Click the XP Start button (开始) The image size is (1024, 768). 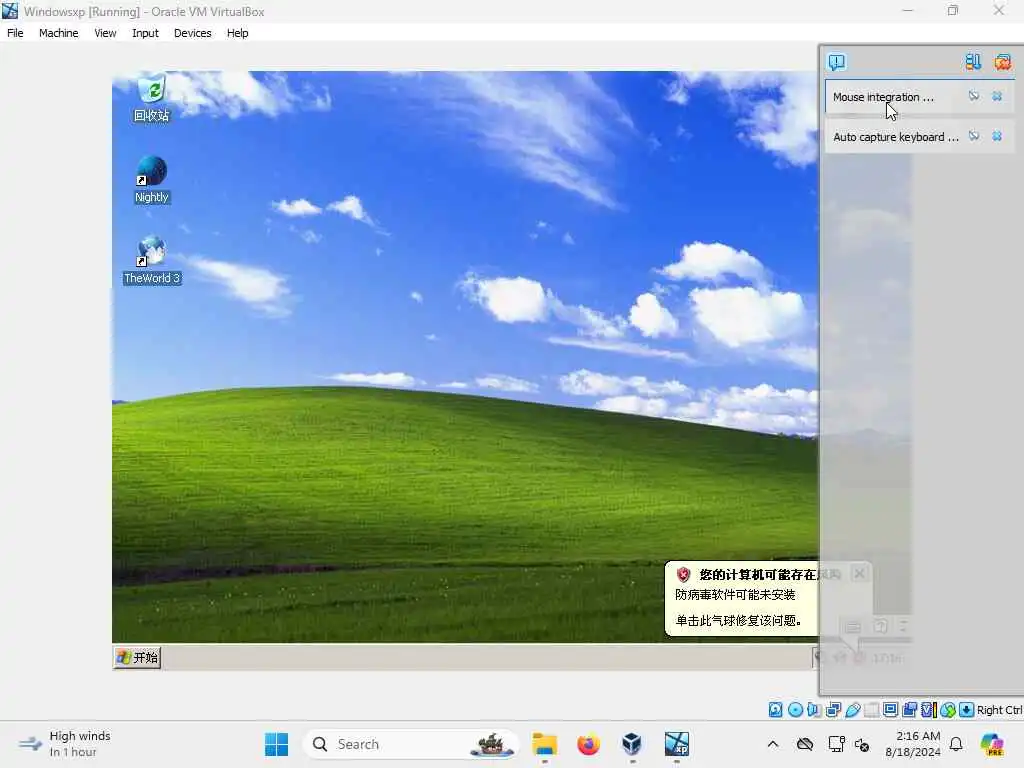pyautogui.click(x=137, y=657)
